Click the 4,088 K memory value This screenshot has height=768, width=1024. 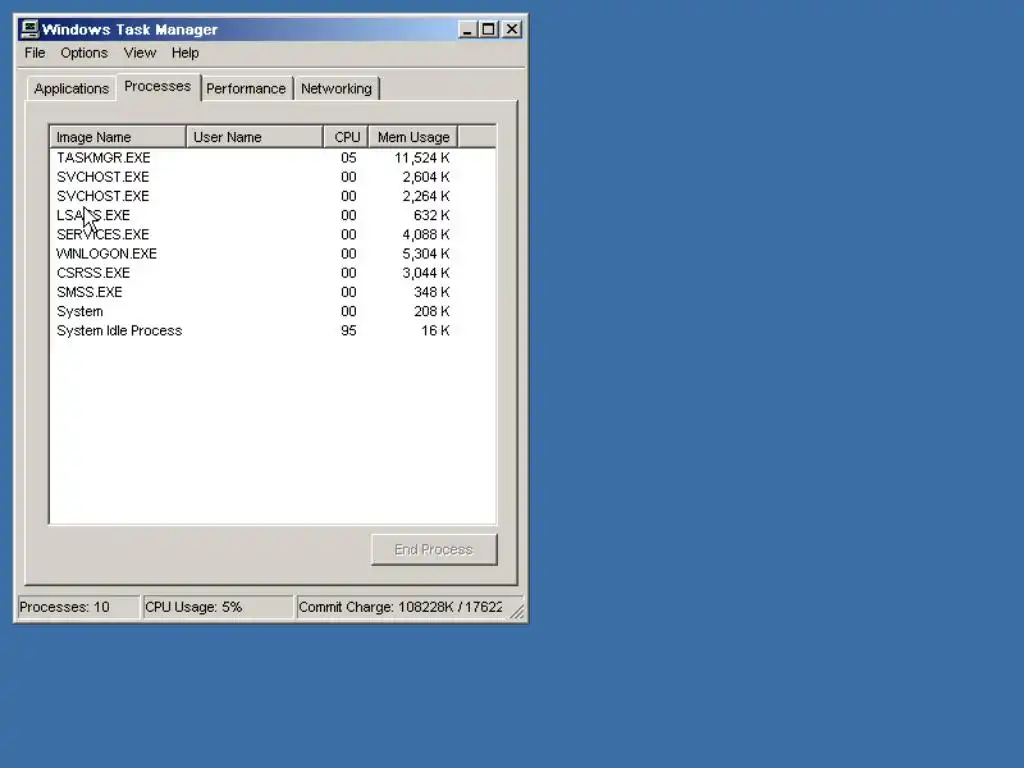[426, 234]
